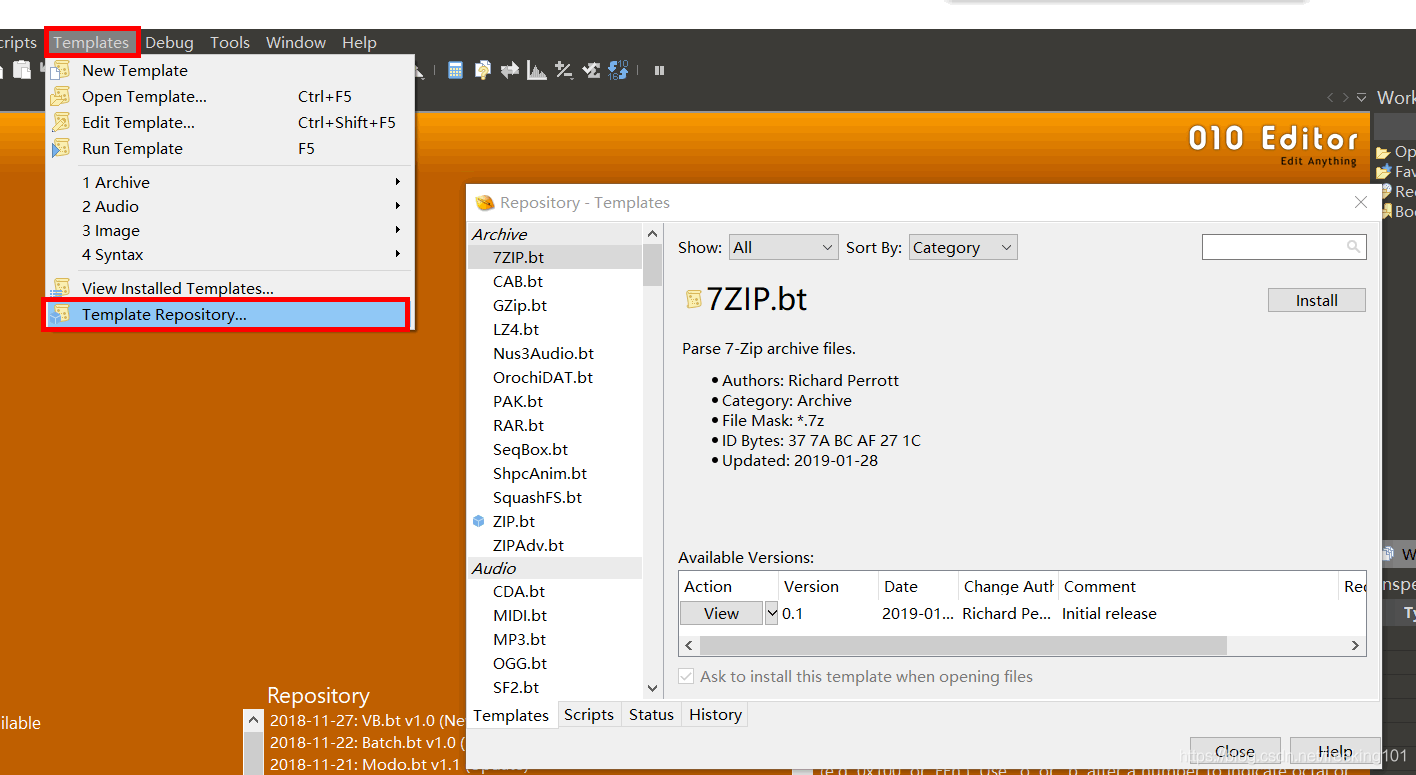Open the Histogram tool icon
Viewport: 1416px width, 775px height.
[537, 70]
